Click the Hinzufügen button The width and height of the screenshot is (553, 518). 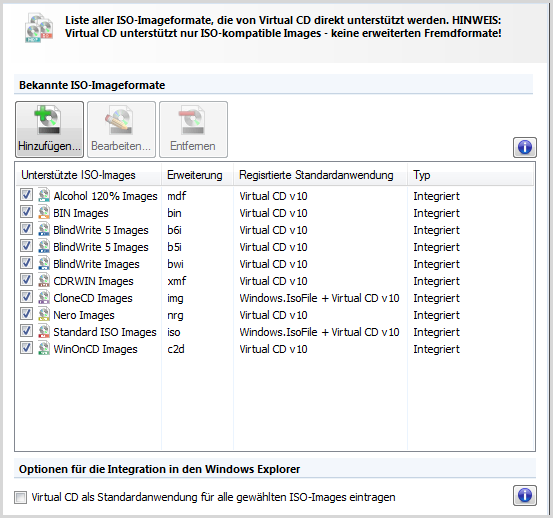49,129
